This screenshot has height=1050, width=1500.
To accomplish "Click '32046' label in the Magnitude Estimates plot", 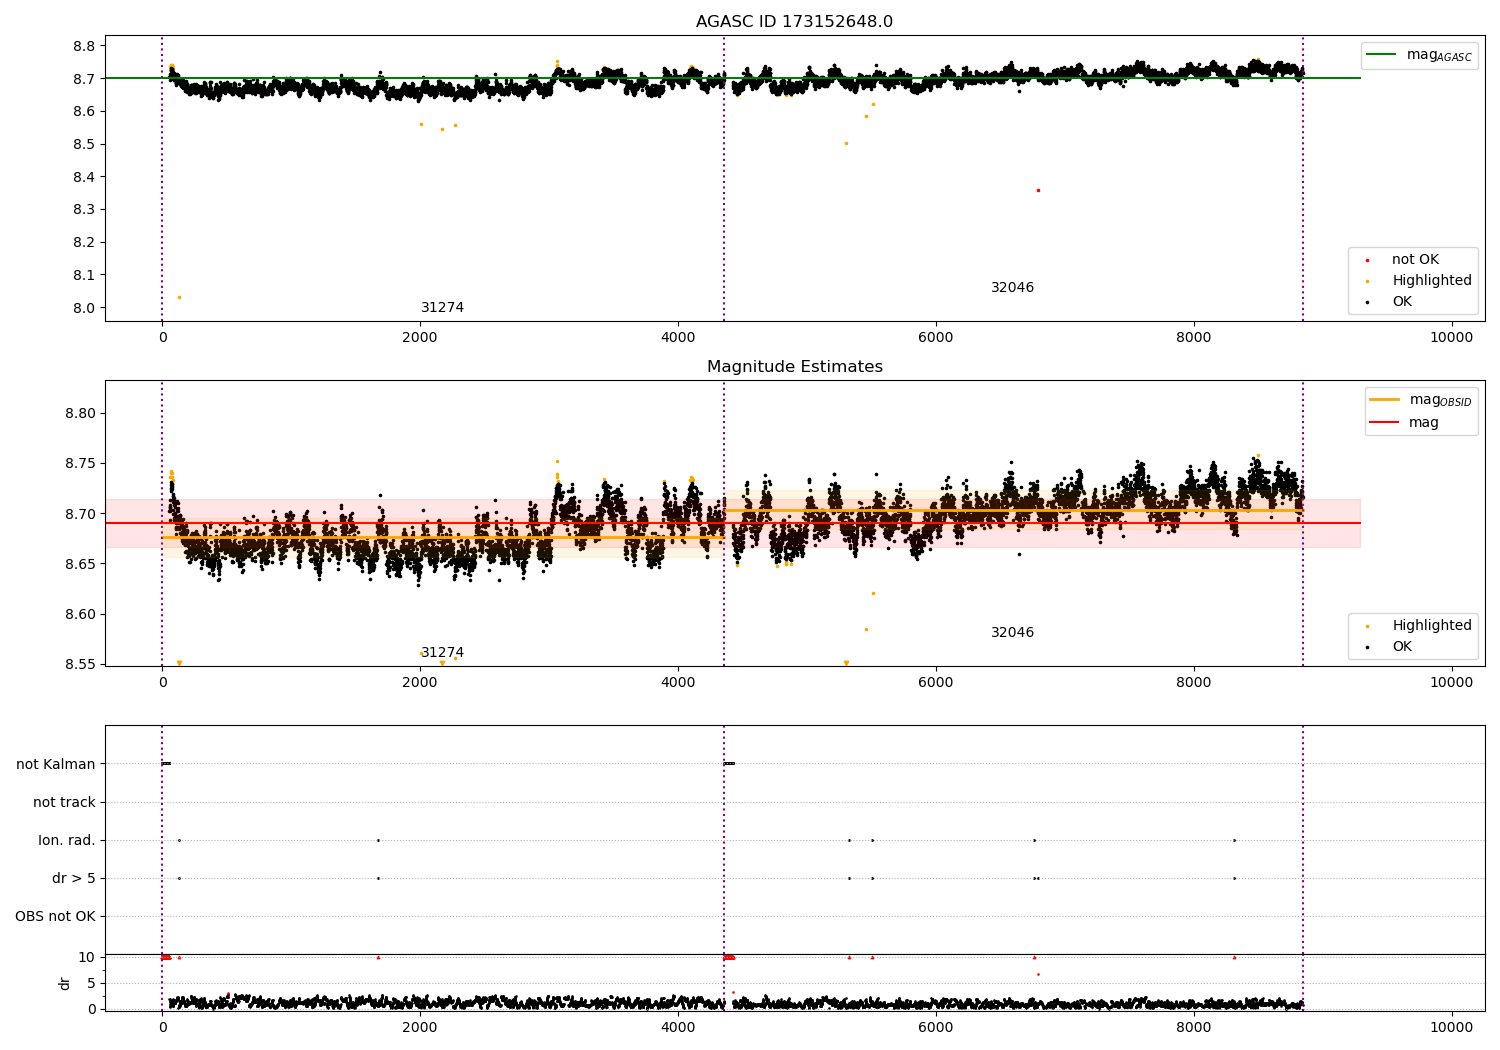I will point(1012,633).
